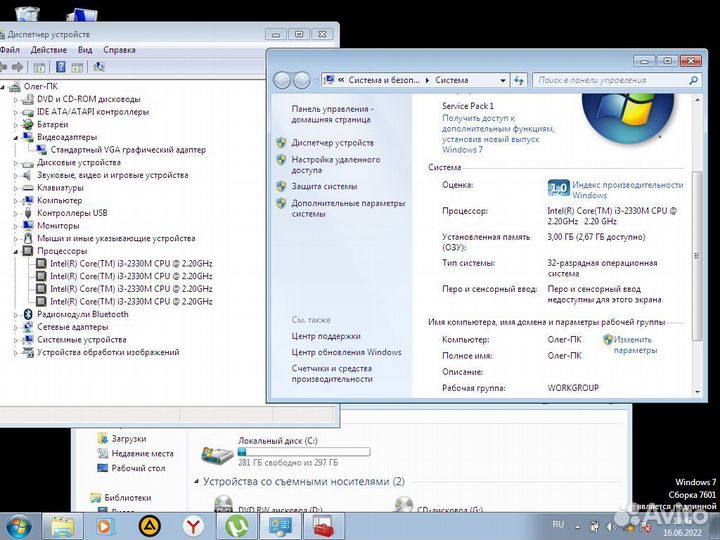720x540 pixels.
Task: Collapse the Процессоры tree node
Action: [16, 251]
